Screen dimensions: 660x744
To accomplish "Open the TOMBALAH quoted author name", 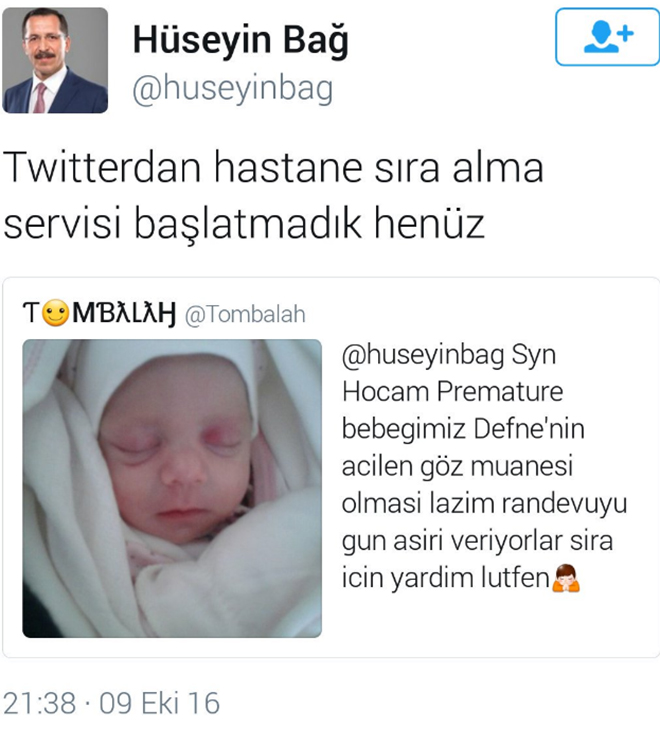I will 99,313.
